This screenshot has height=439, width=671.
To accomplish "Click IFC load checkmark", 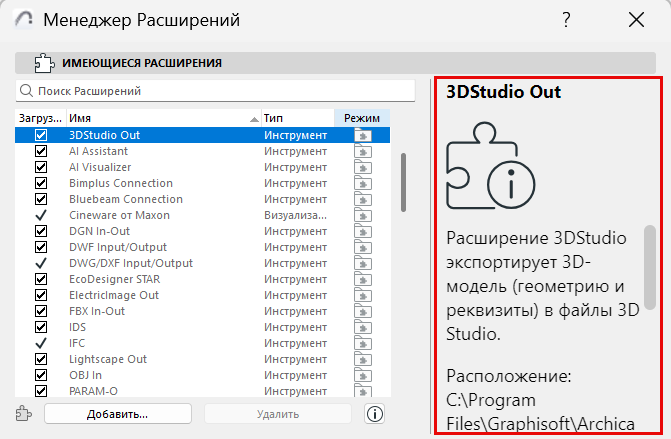I will (41, 343).
